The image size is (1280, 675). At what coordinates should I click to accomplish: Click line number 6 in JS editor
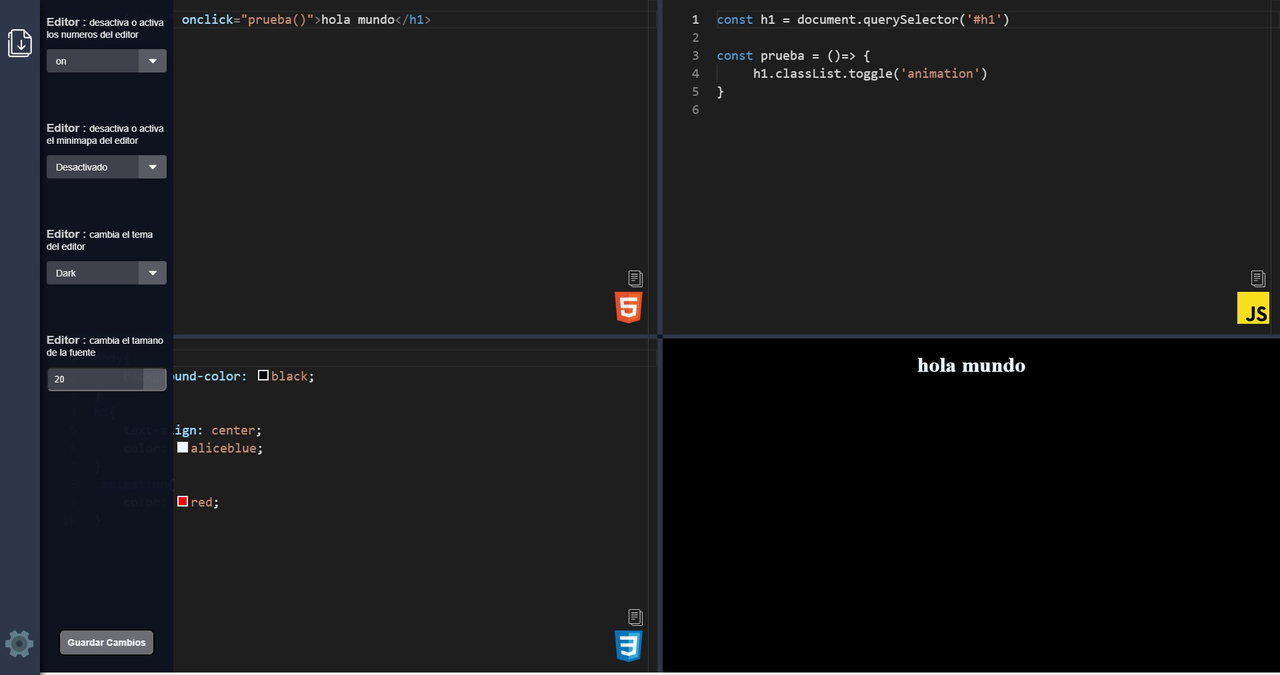click(695, 110)
